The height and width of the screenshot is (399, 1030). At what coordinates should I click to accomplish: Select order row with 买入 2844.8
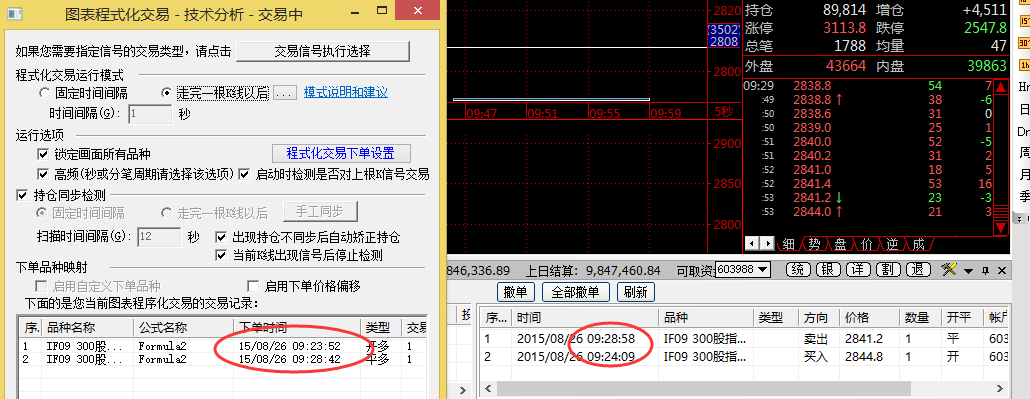click(x=743, y=357)
